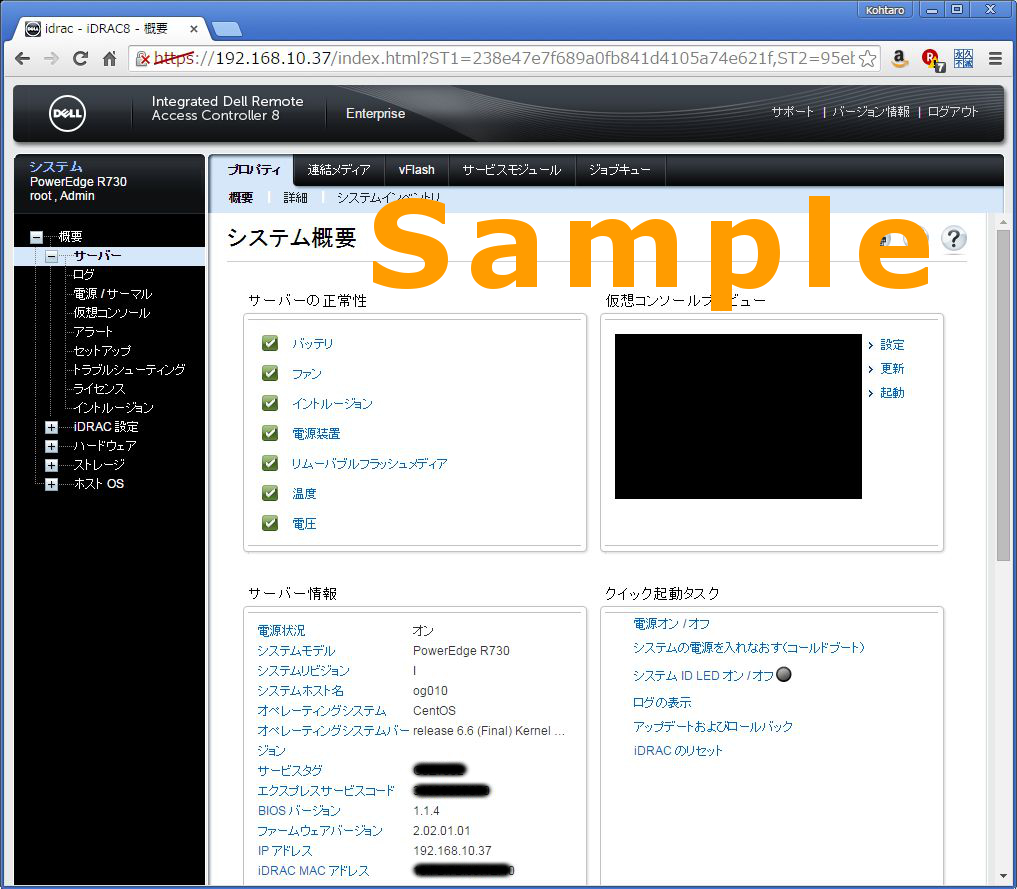This screenshot has width=1017, height=889.
Task: Open トラブルシューティング in the sidebar
Action: pyautogui.click(x=129, y=370)
